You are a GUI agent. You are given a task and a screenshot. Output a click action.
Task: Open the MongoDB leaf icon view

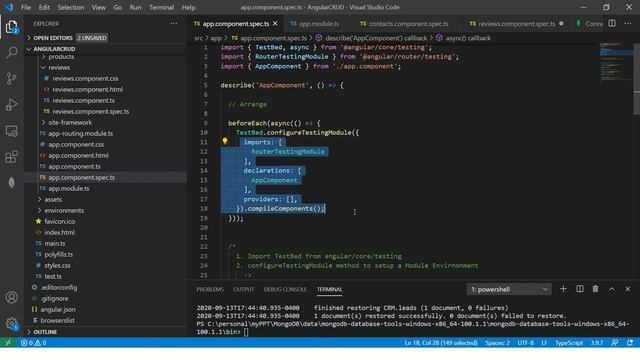11,182
